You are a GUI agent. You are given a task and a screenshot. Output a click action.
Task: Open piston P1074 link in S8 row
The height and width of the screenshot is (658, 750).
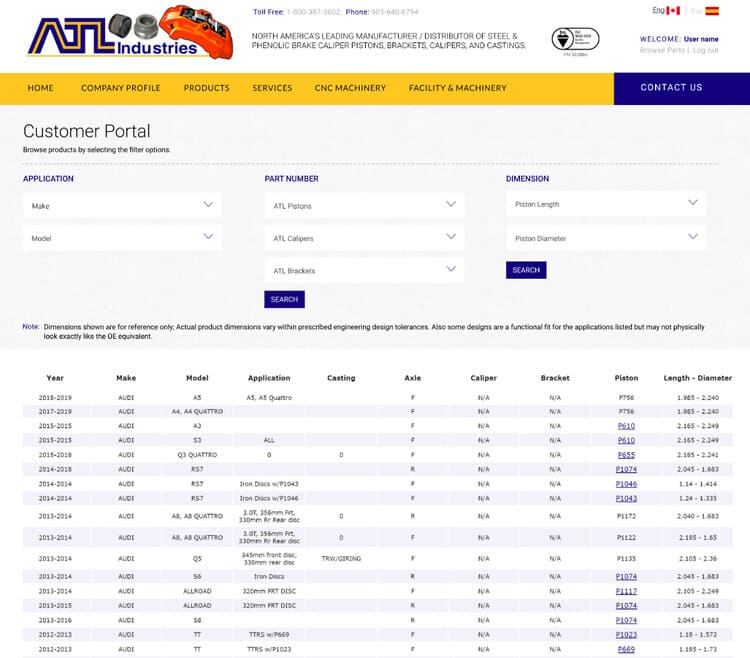[626, 620]
